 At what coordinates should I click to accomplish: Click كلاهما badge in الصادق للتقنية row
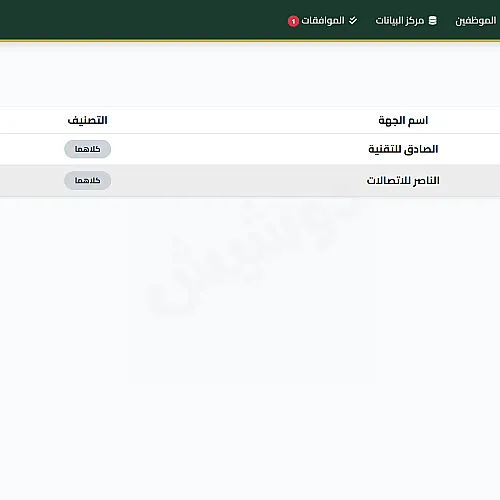click(87, 149)
